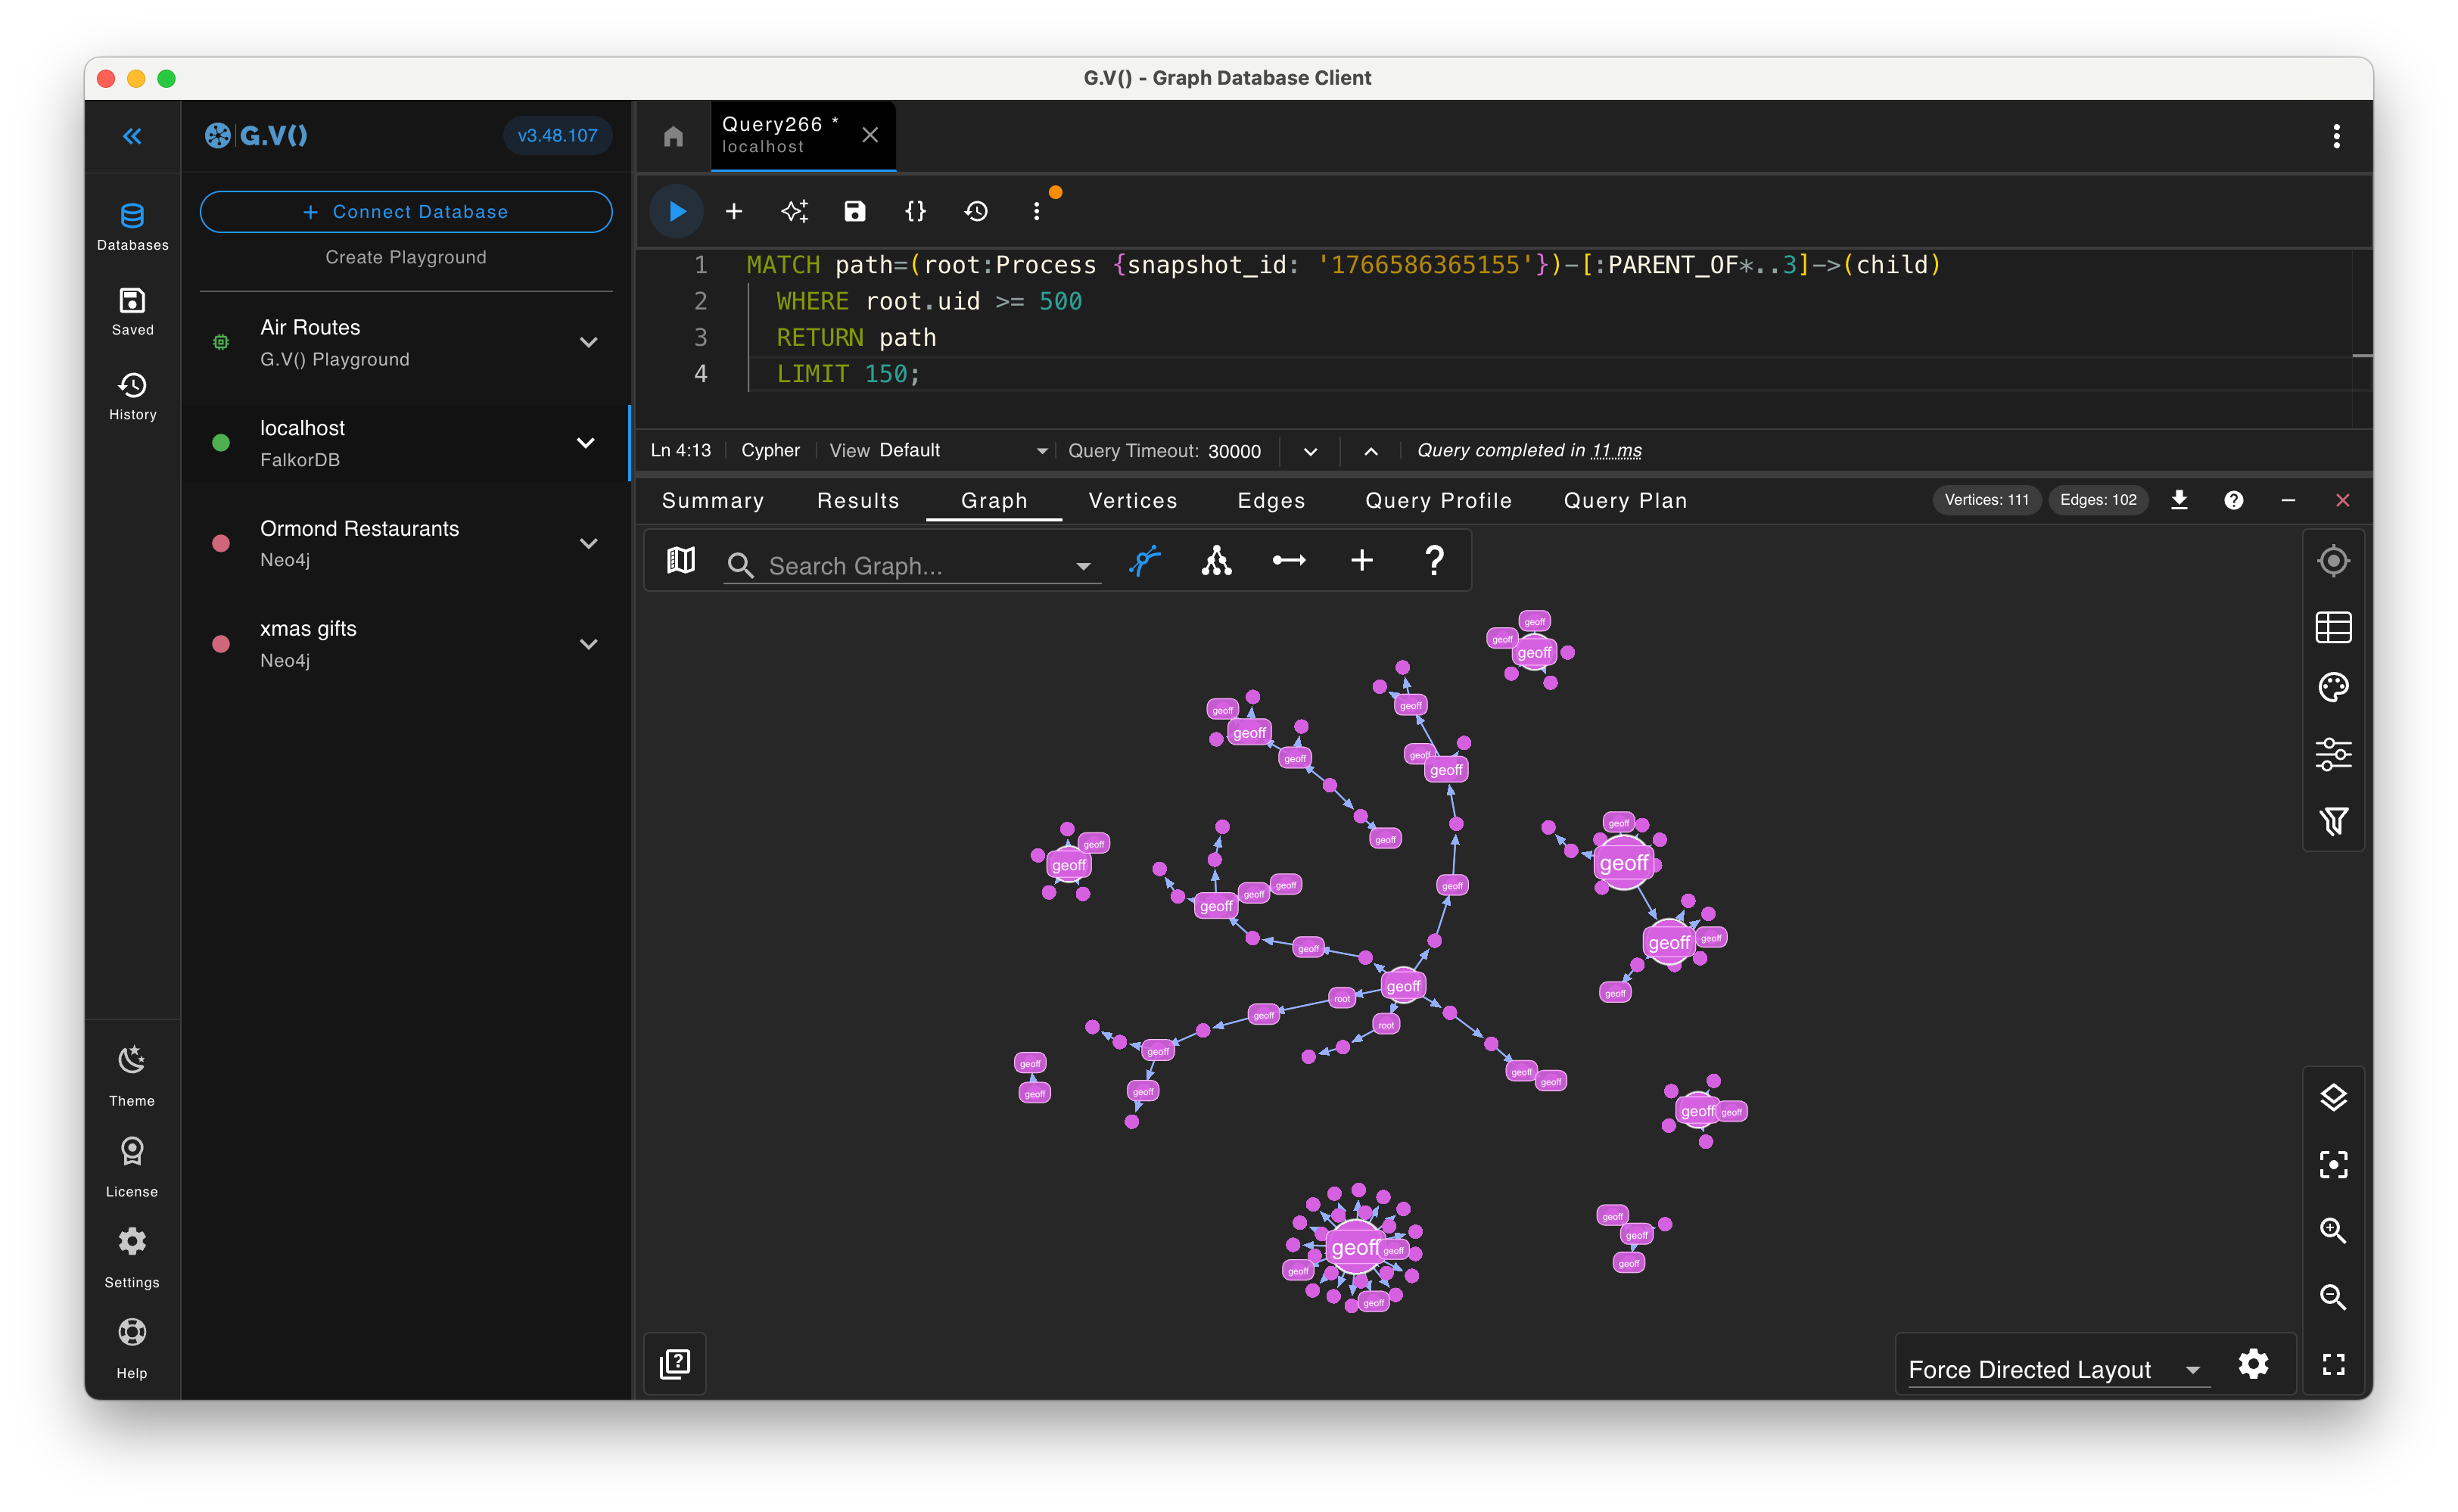Click the Search Graph input field
Viewport: 2458px width, 1512px height.
(x=900, y=565)
